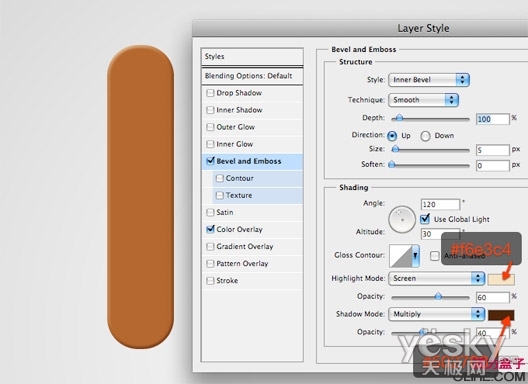Select the Down direction radio button
The image size is (528, 384).
tap(425, 136)
